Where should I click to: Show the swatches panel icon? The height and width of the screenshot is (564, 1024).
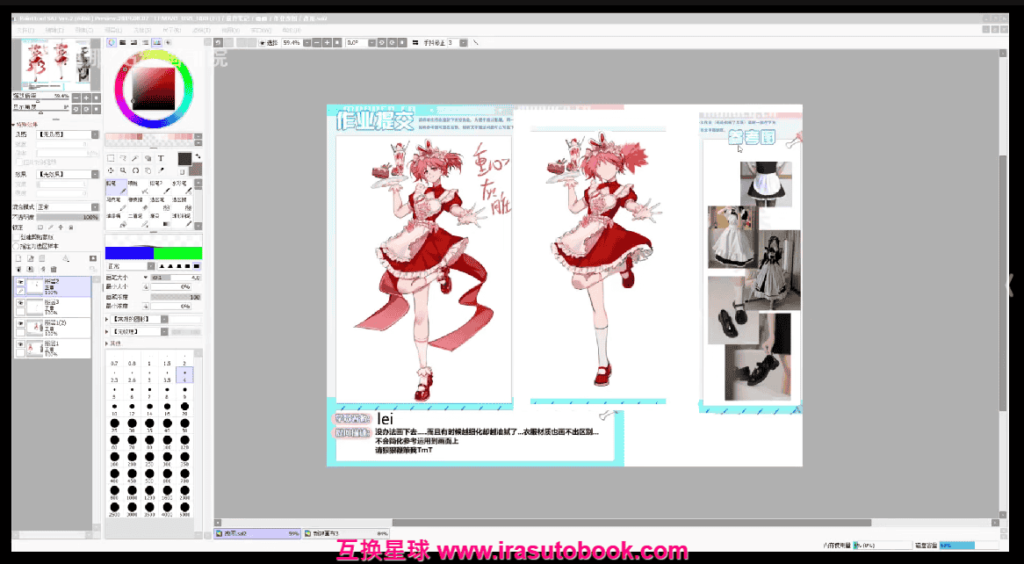[x=157, y=42]
